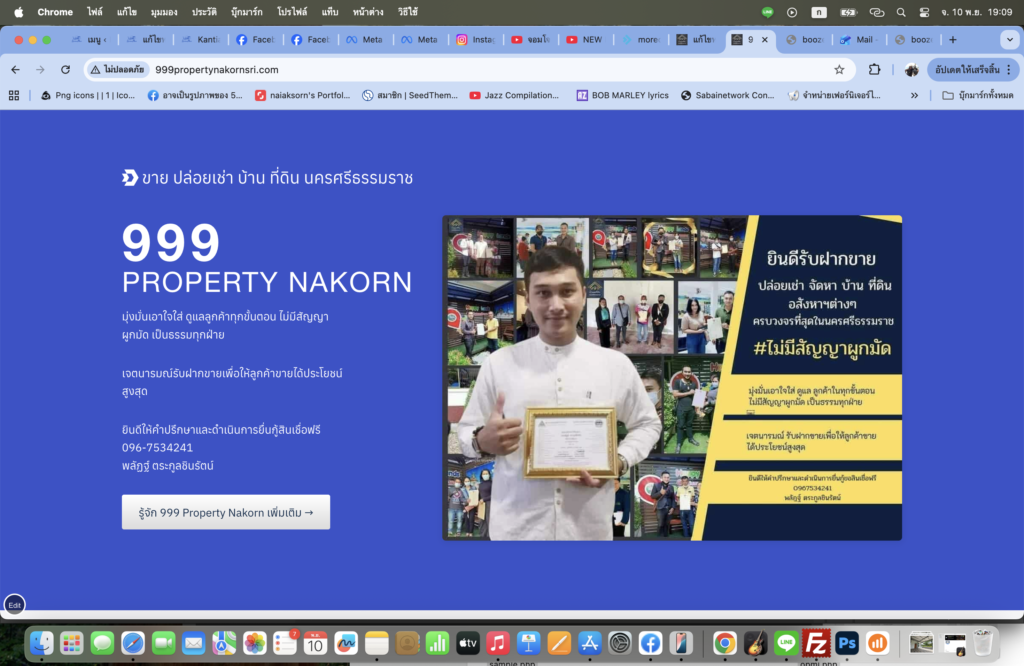Toggle the Thai keyboard input source indicator

tap(819, 12)
